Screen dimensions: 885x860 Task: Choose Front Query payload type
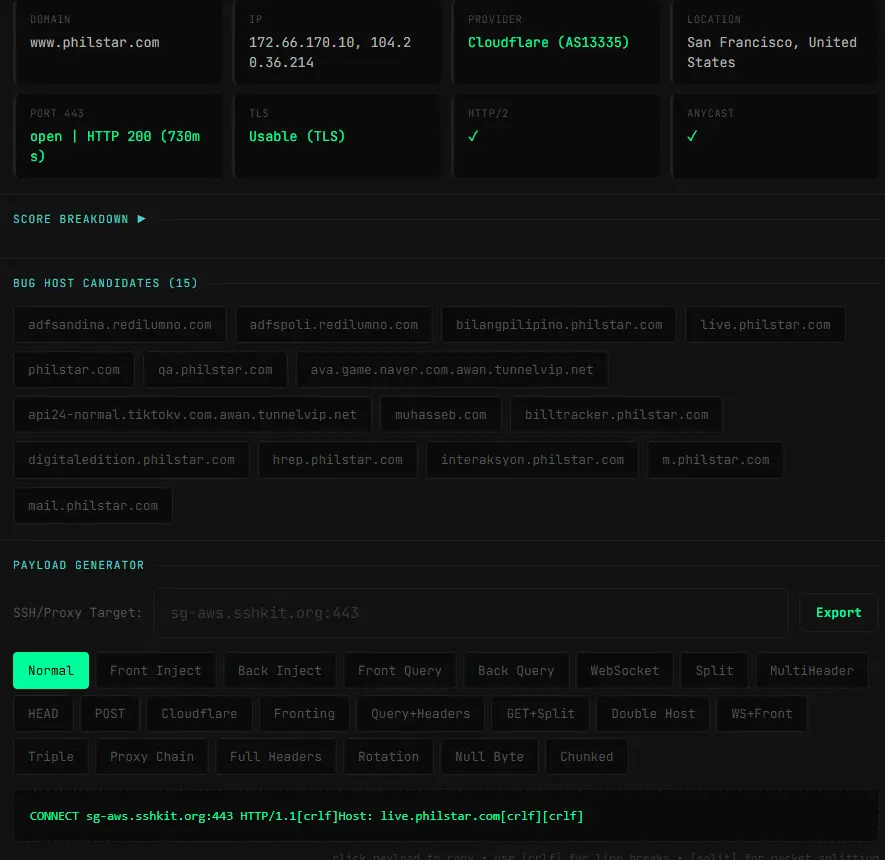click(x=400, y=670)
